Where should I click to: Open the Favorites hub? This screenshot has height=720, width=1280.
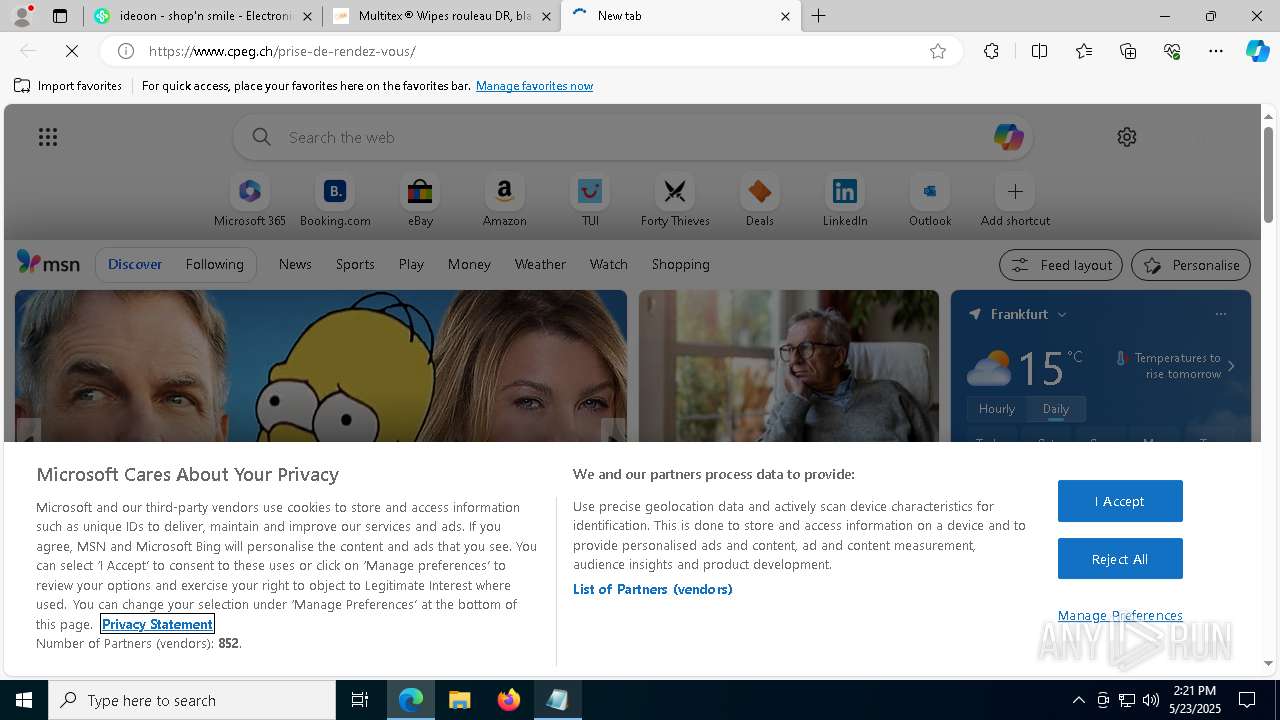[x=1084, y=51]
